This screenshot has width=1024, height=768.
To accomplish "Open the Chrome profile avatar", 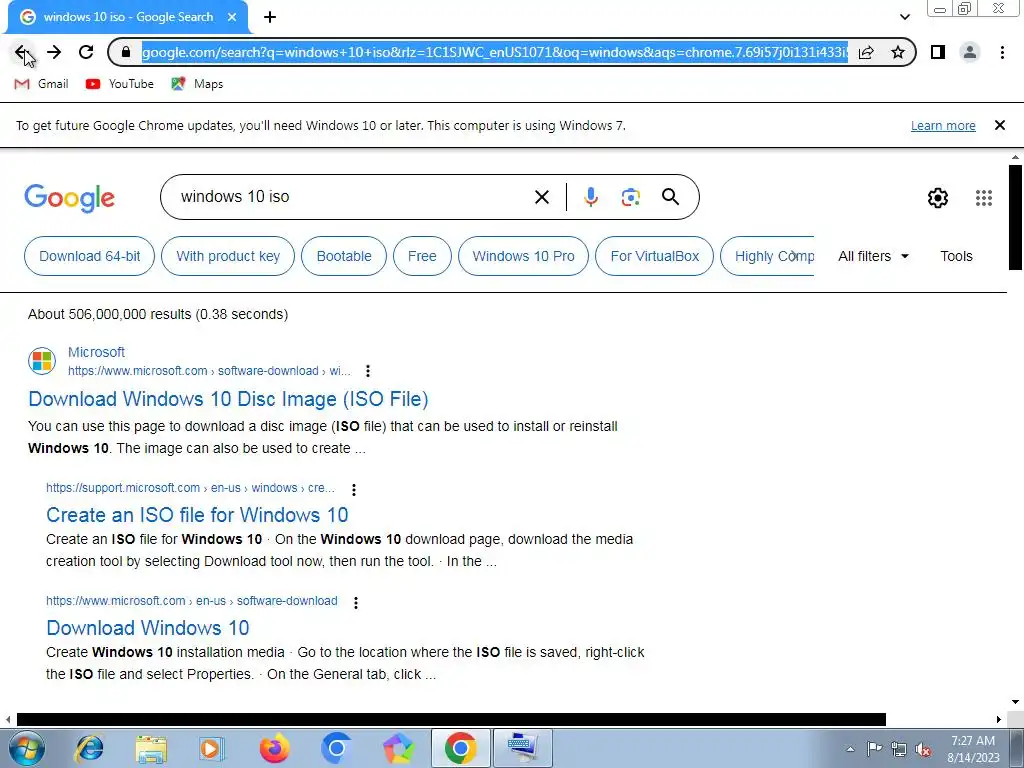I will [x=970, y=52].
